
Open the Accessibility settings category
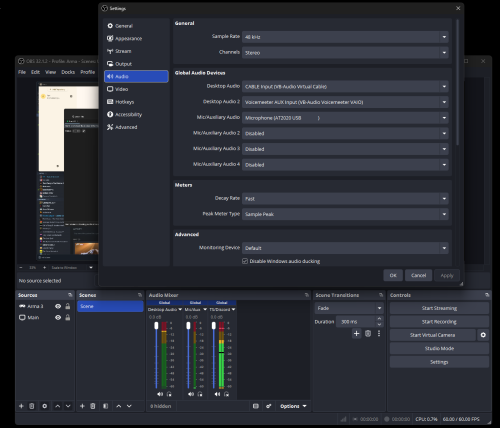click(136, 114)
